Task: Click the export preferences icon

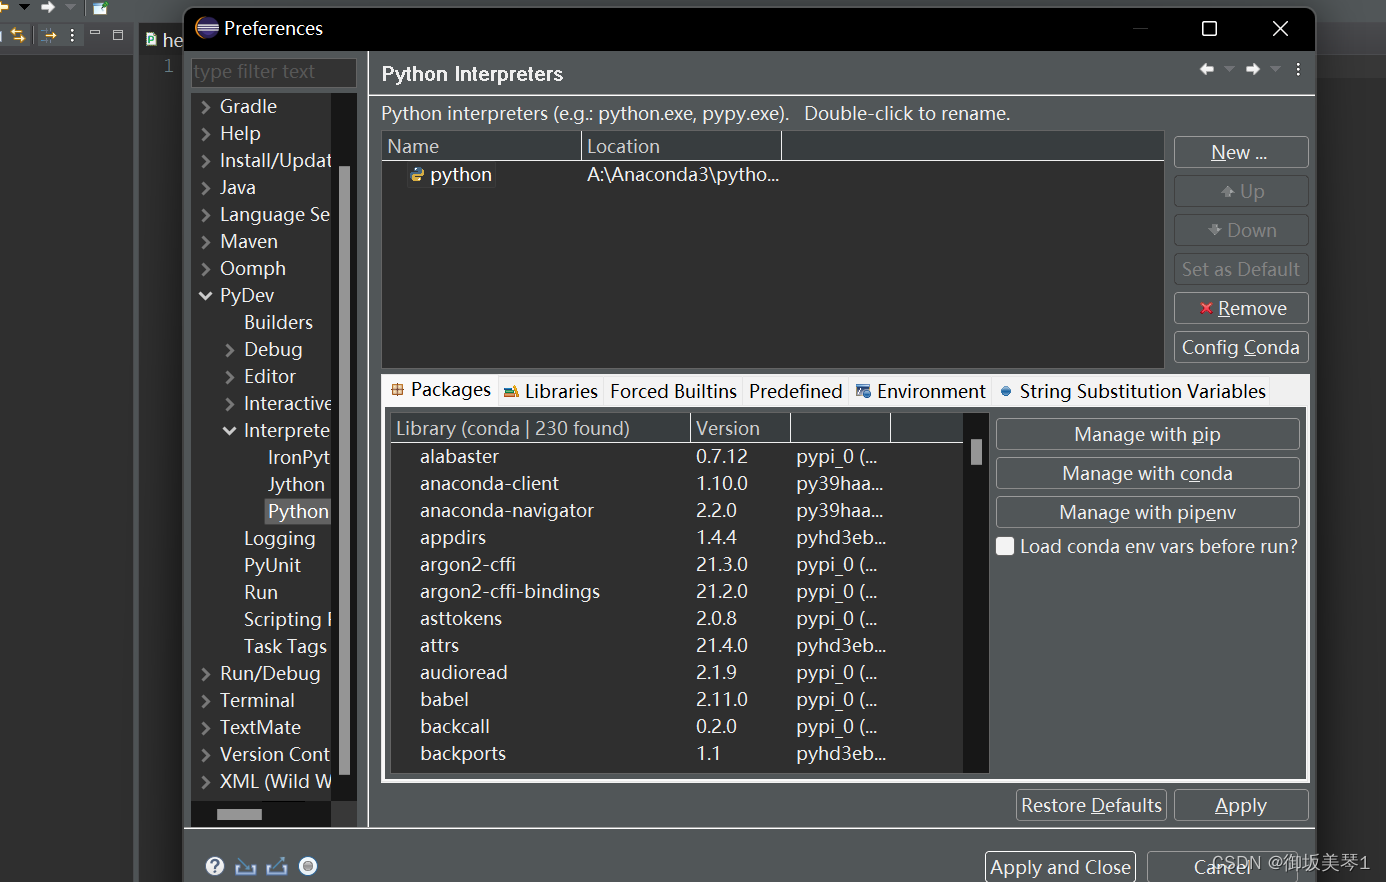Action: 277,866
